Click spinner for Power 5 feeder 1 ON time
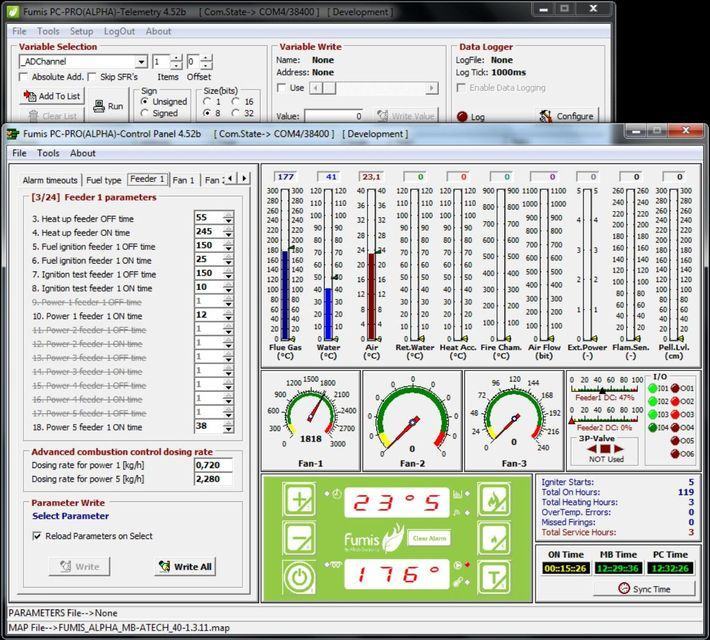The image size is (710, 640). pyautogui.click(x=228, y=426)
